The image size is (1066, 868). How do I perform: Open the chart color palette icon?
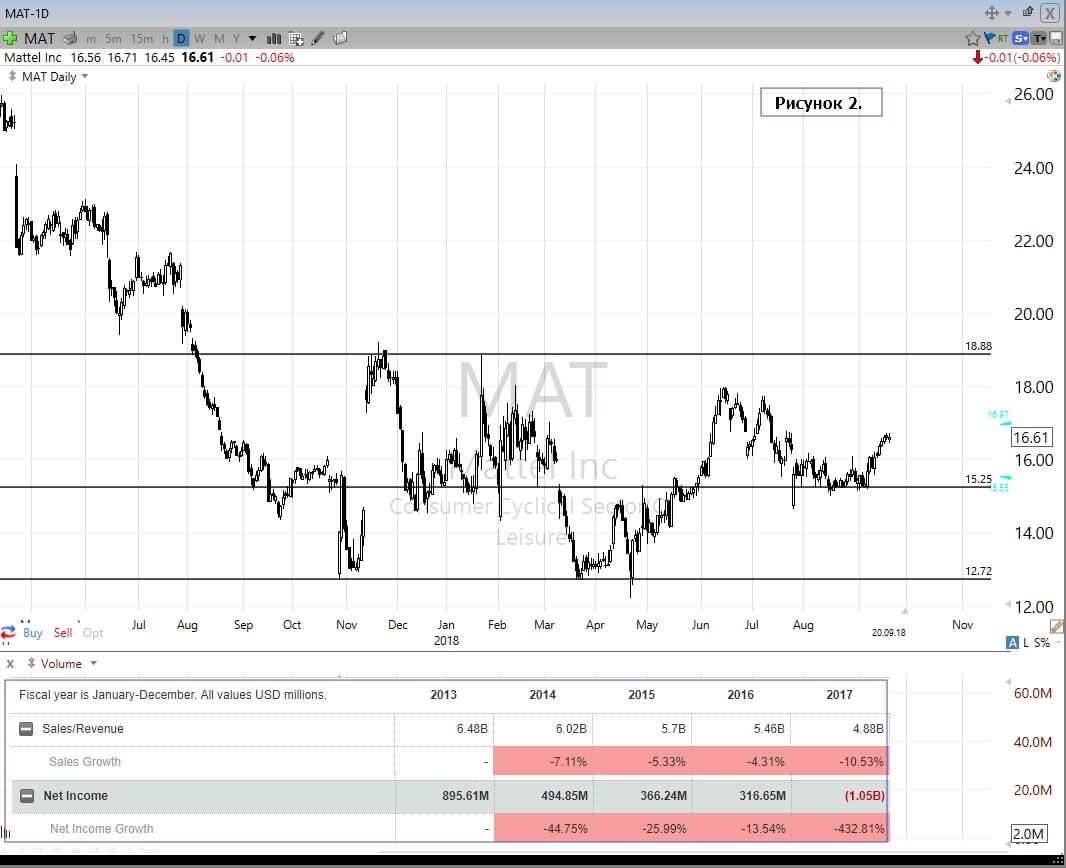coord(1053,76)
